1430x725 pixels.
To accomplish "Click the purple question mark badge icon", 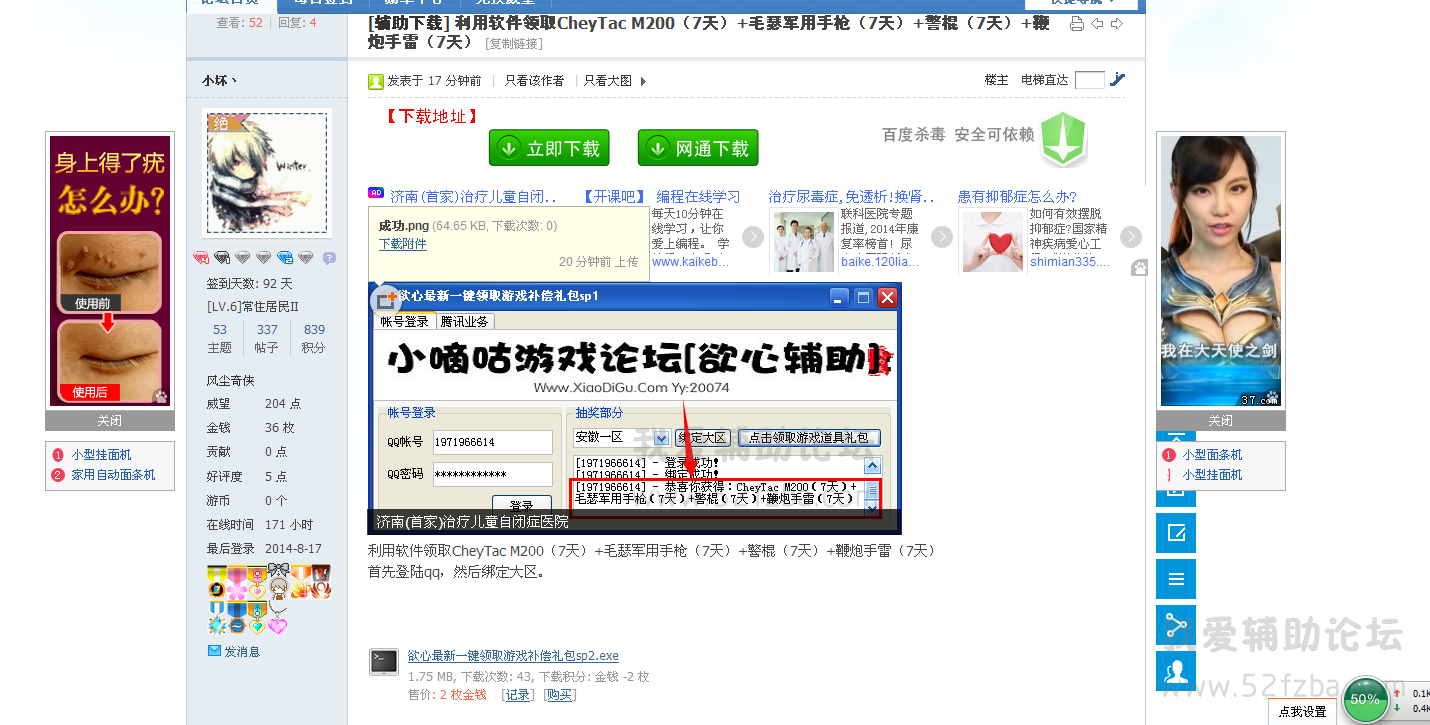I will pyautogui.click(x=329, y=258).
